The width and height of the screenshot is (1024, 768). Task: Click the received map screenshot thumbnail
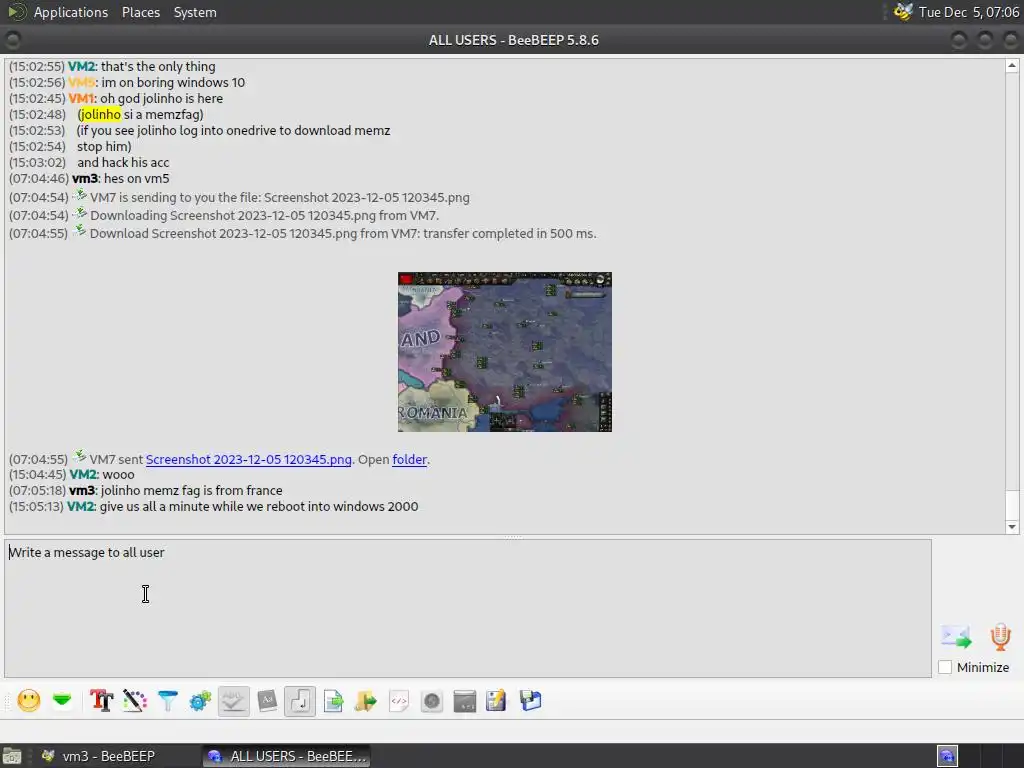tap(505, 352)
